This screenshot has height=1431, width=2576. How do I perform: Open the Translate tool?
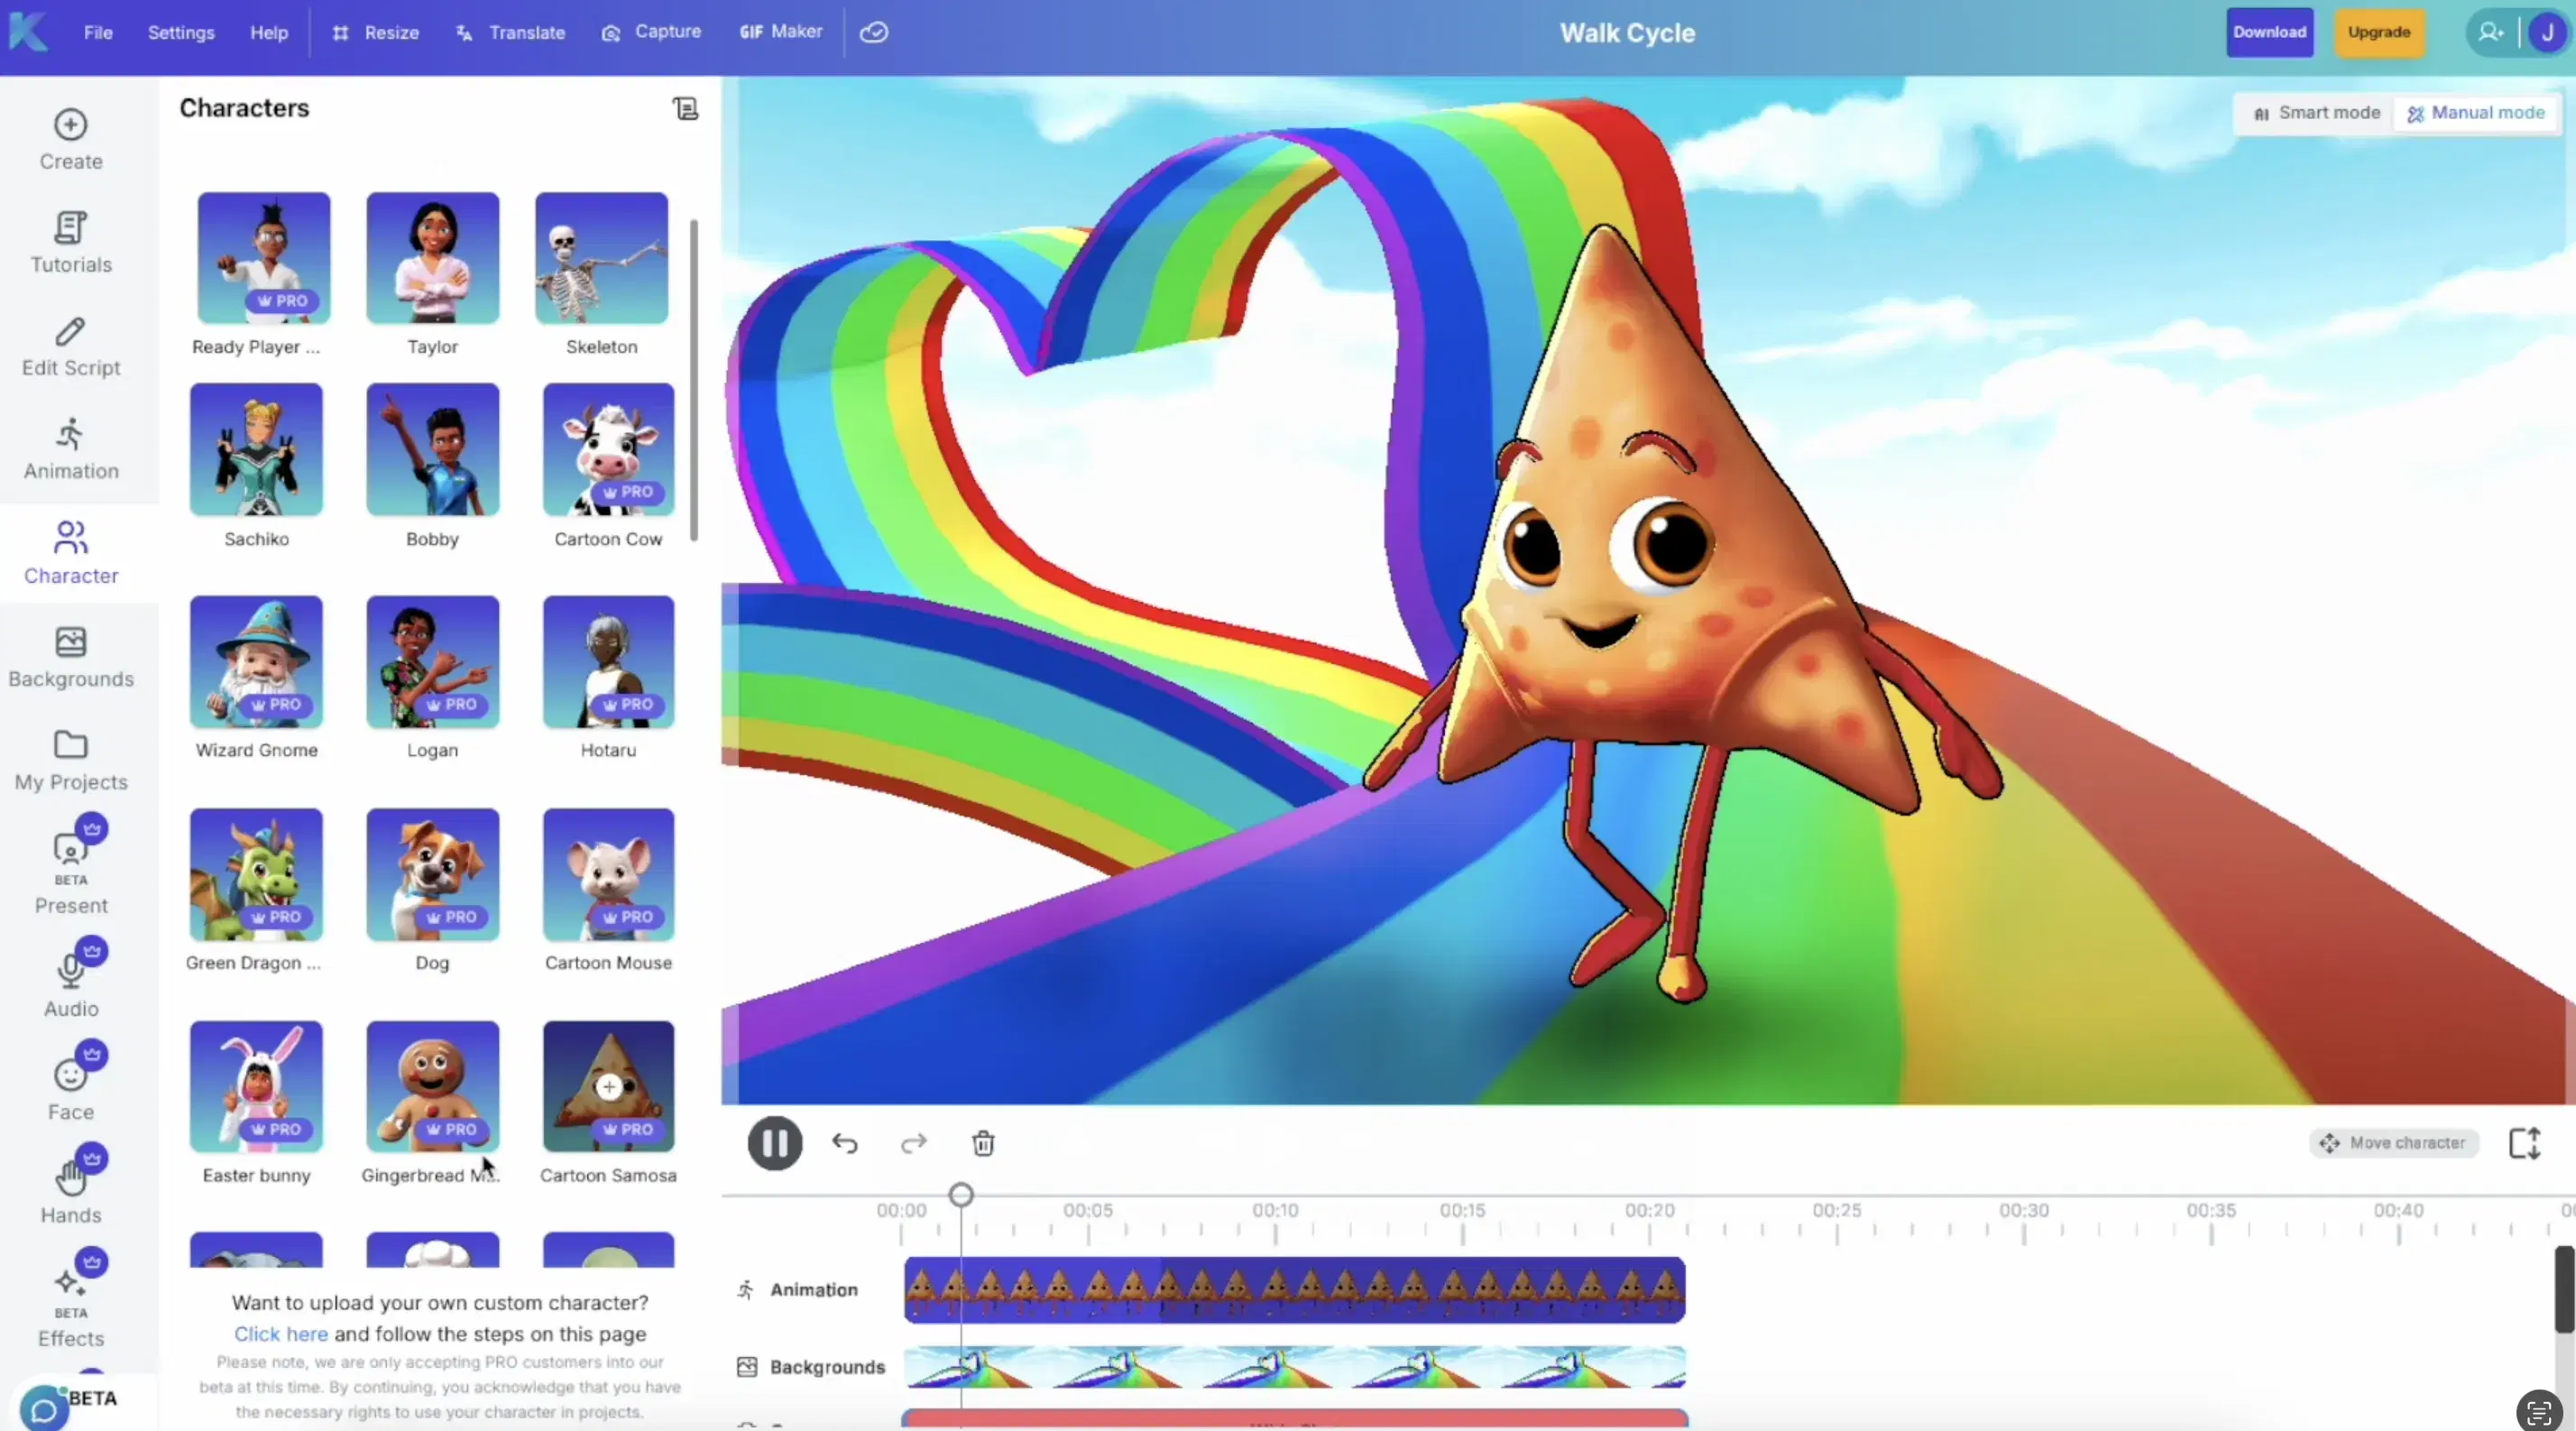pyautogui.click(x=511, y=32)
